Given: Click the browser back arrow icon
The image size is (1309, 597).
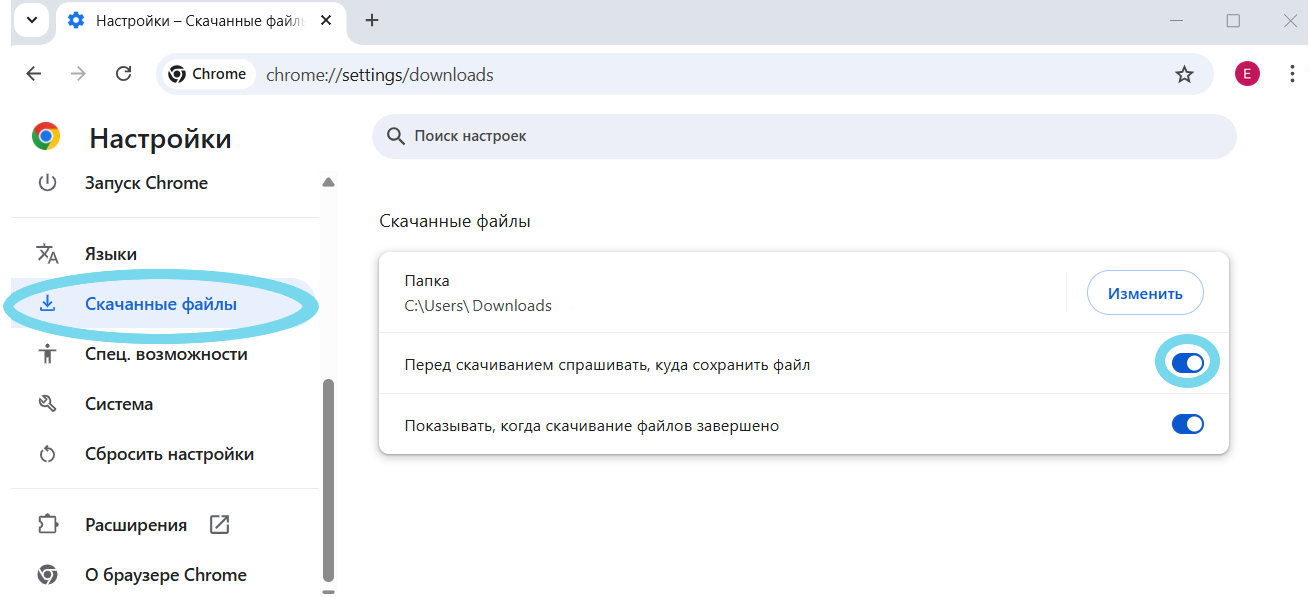Looking at the screenshot, I should 34,74.
